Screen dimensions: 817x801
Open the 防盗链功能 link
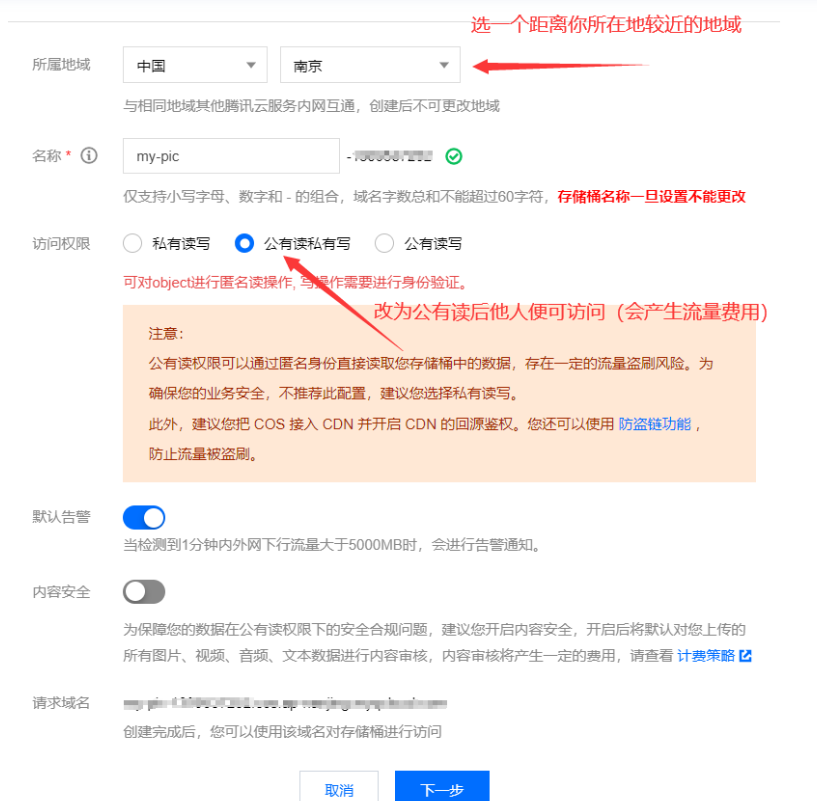(654, 424)
